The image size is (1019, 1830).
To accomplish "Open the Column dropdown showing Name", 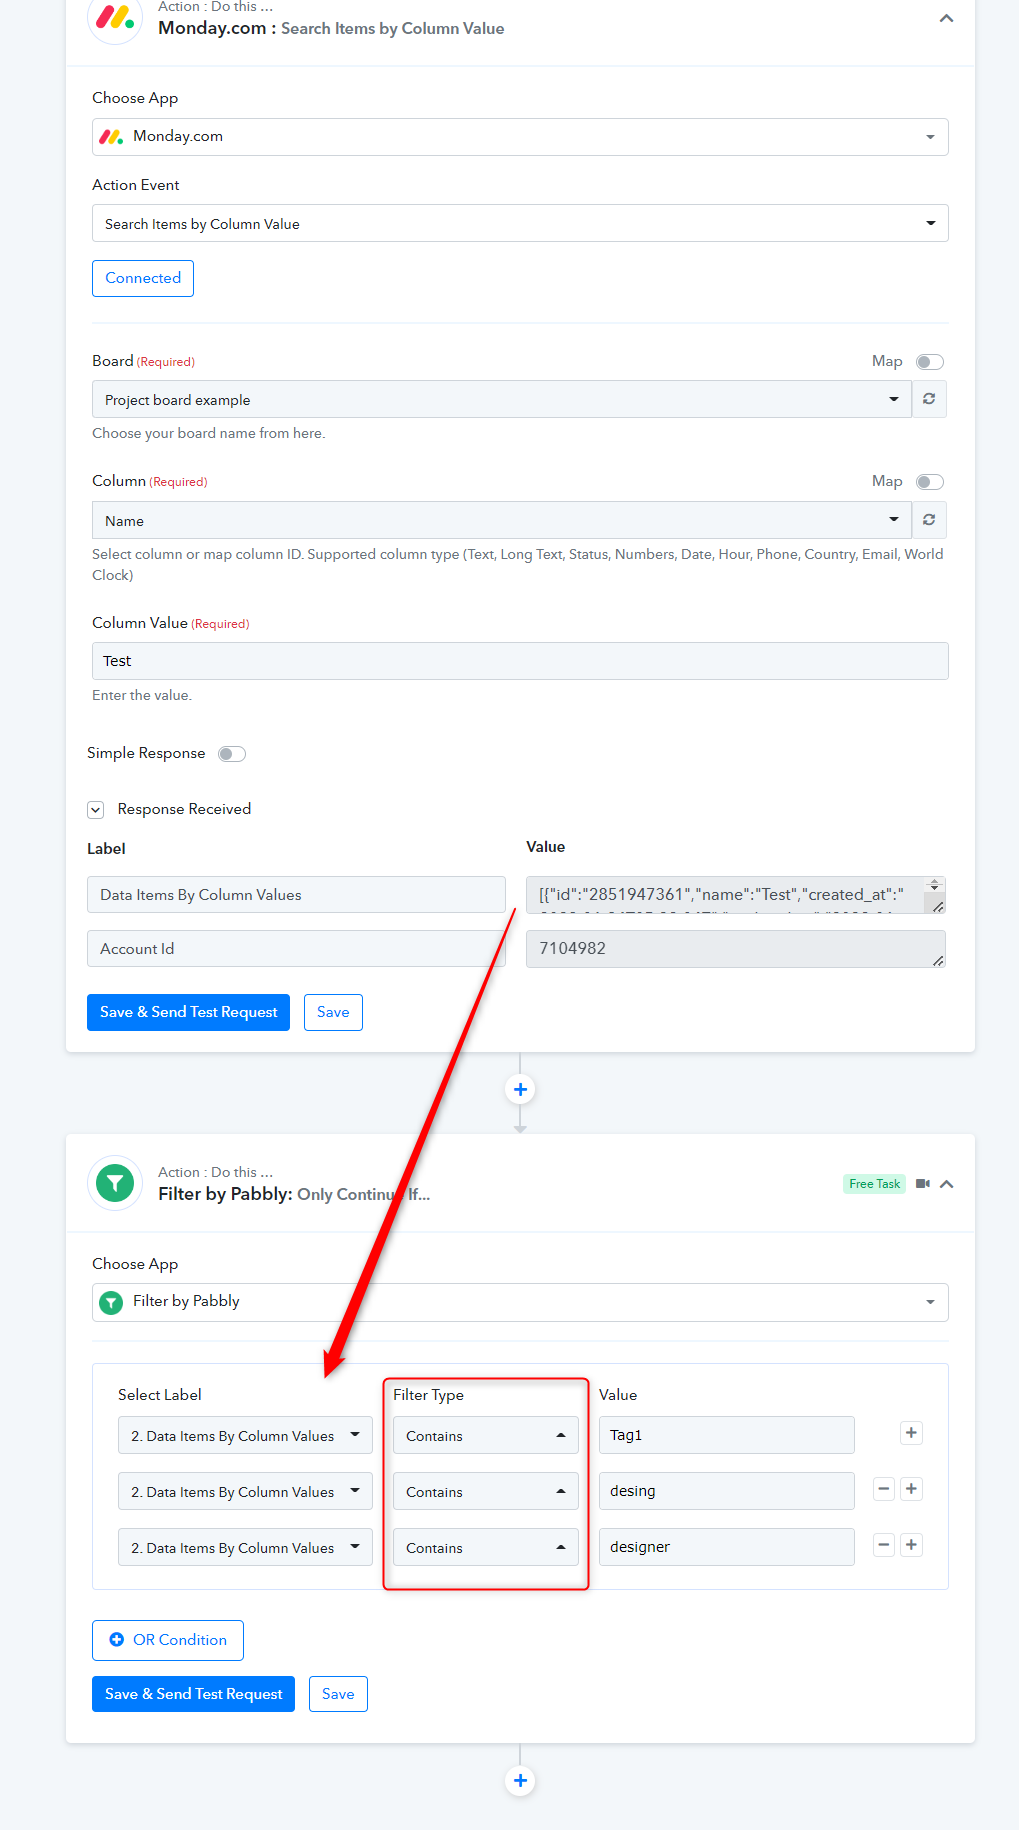I will (502, 520).
